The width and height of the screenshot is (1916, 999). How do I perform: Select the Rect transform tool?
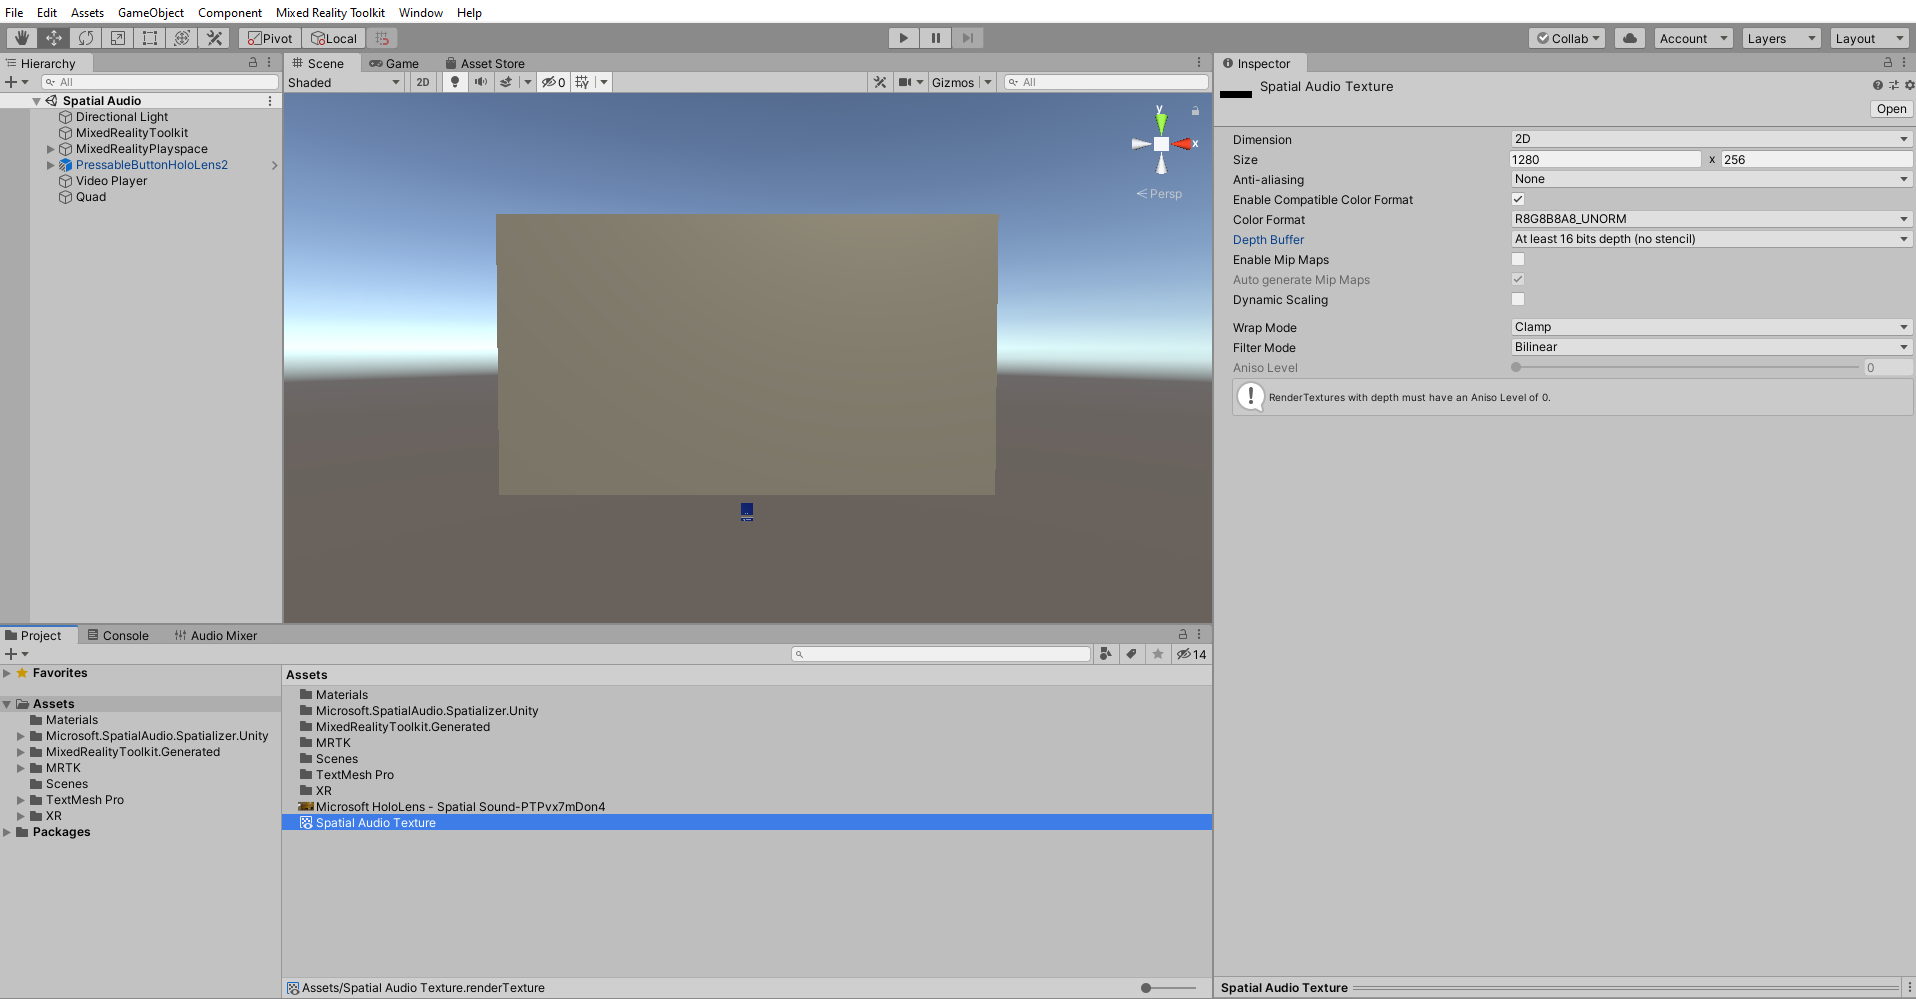click(x=150, y=38)
